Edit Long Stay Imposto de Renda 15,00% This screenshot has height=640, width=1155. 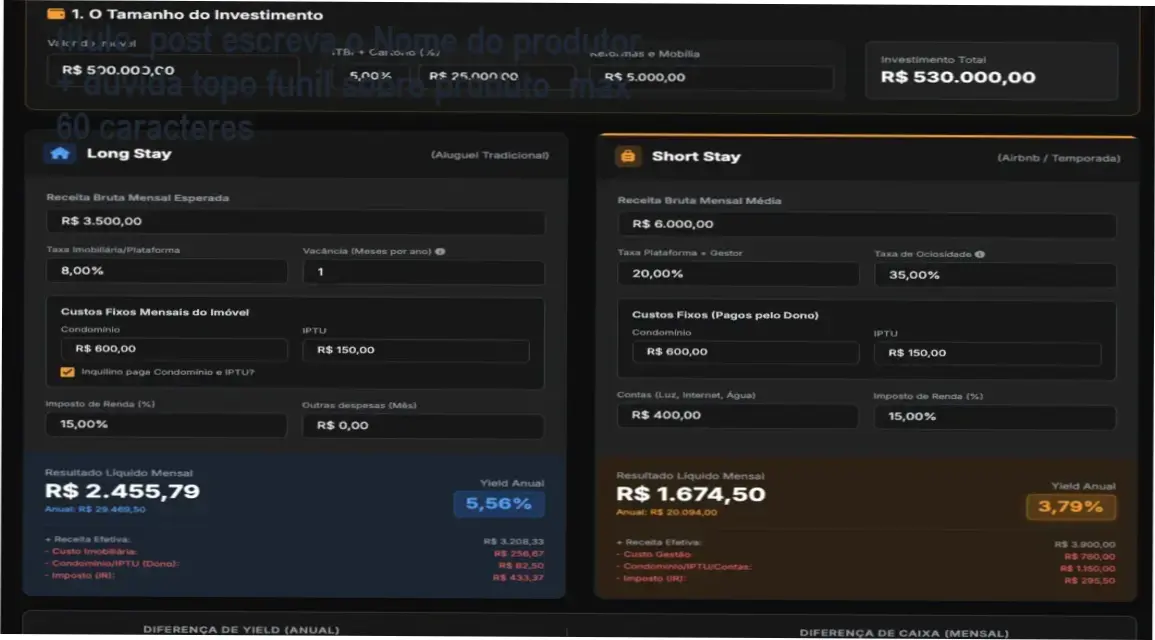[x=166, y=424]
